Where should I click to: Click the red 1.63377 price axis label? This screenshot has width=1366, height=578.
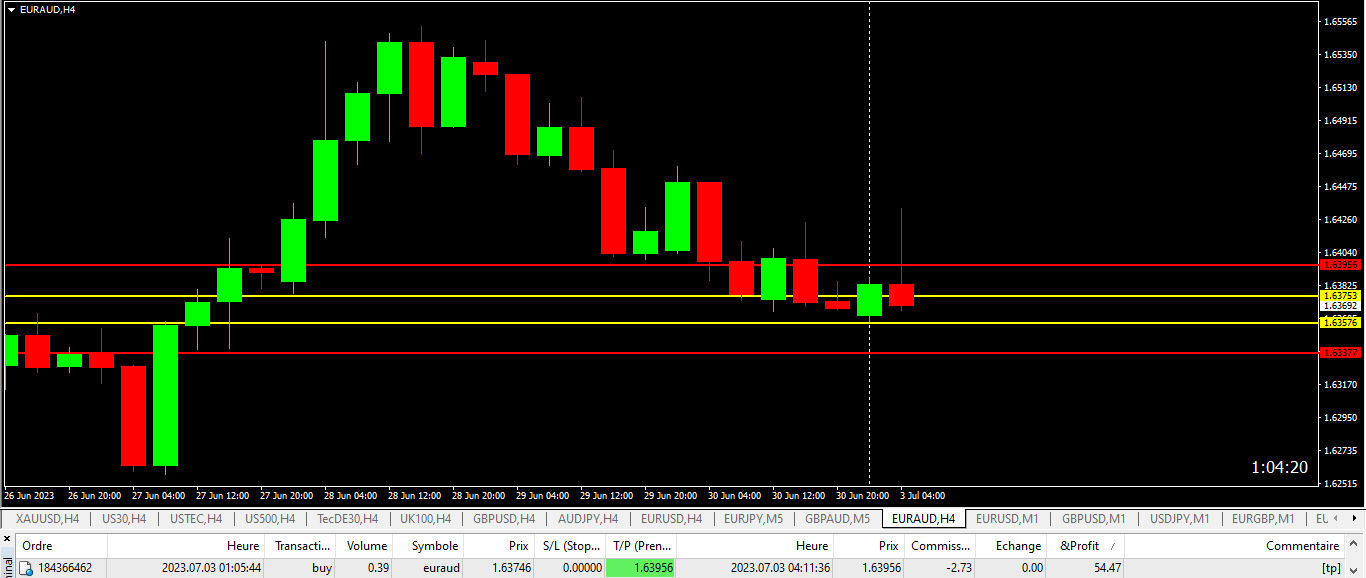1340,352
